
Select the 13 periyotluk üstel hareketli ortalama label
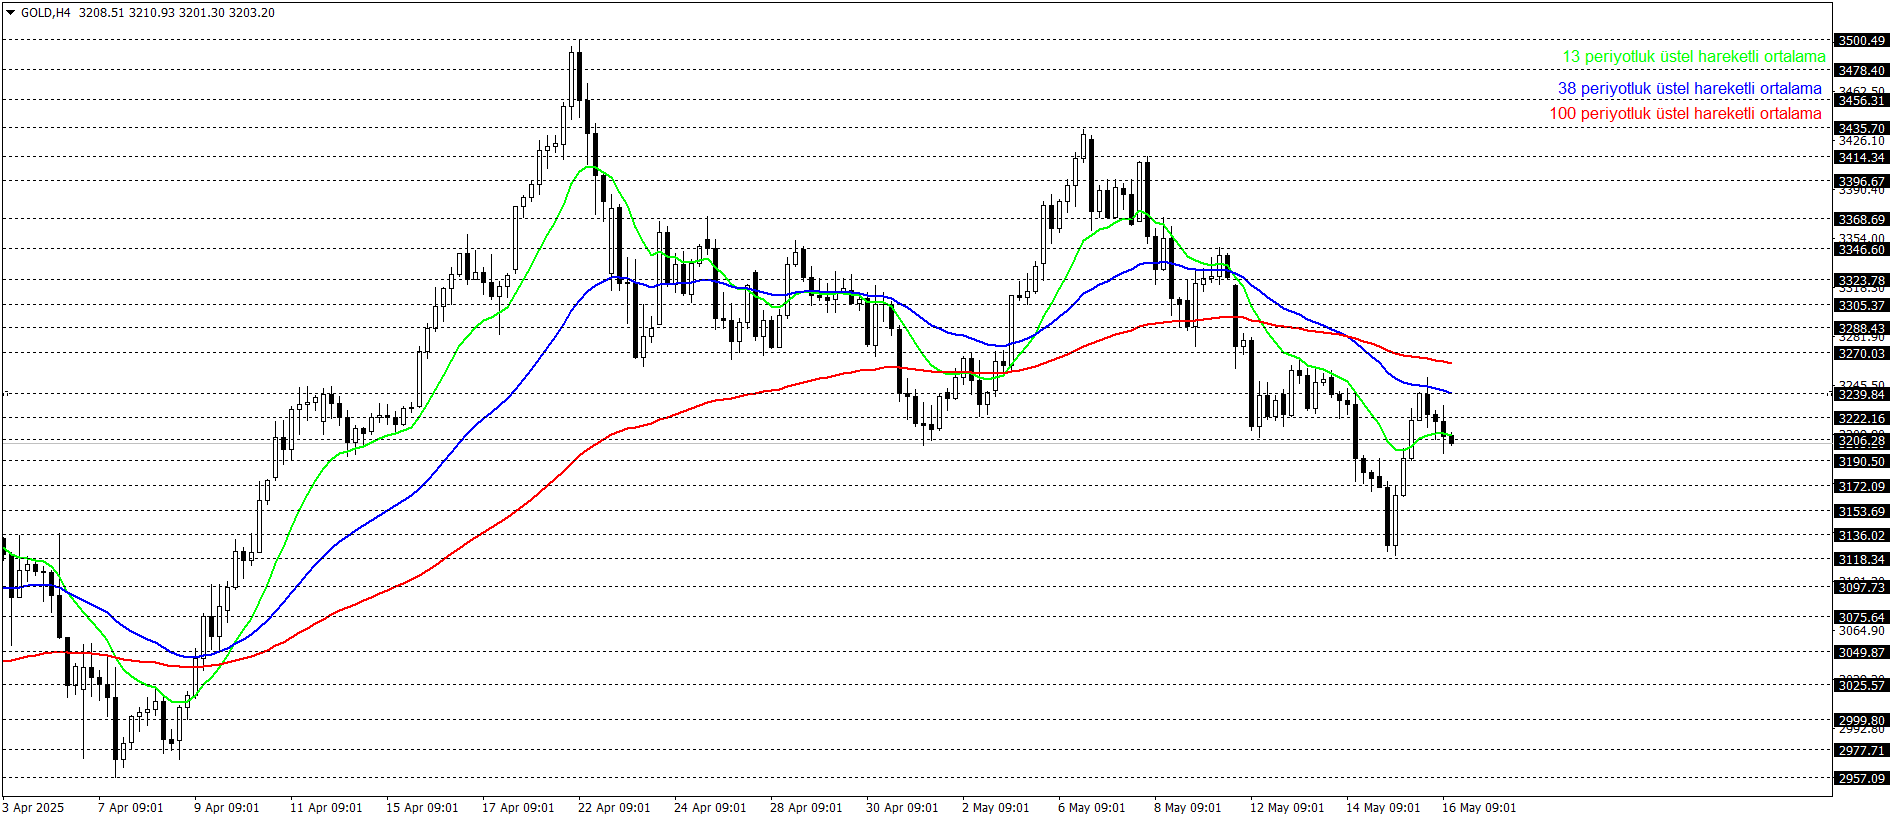coord(1694,57)
